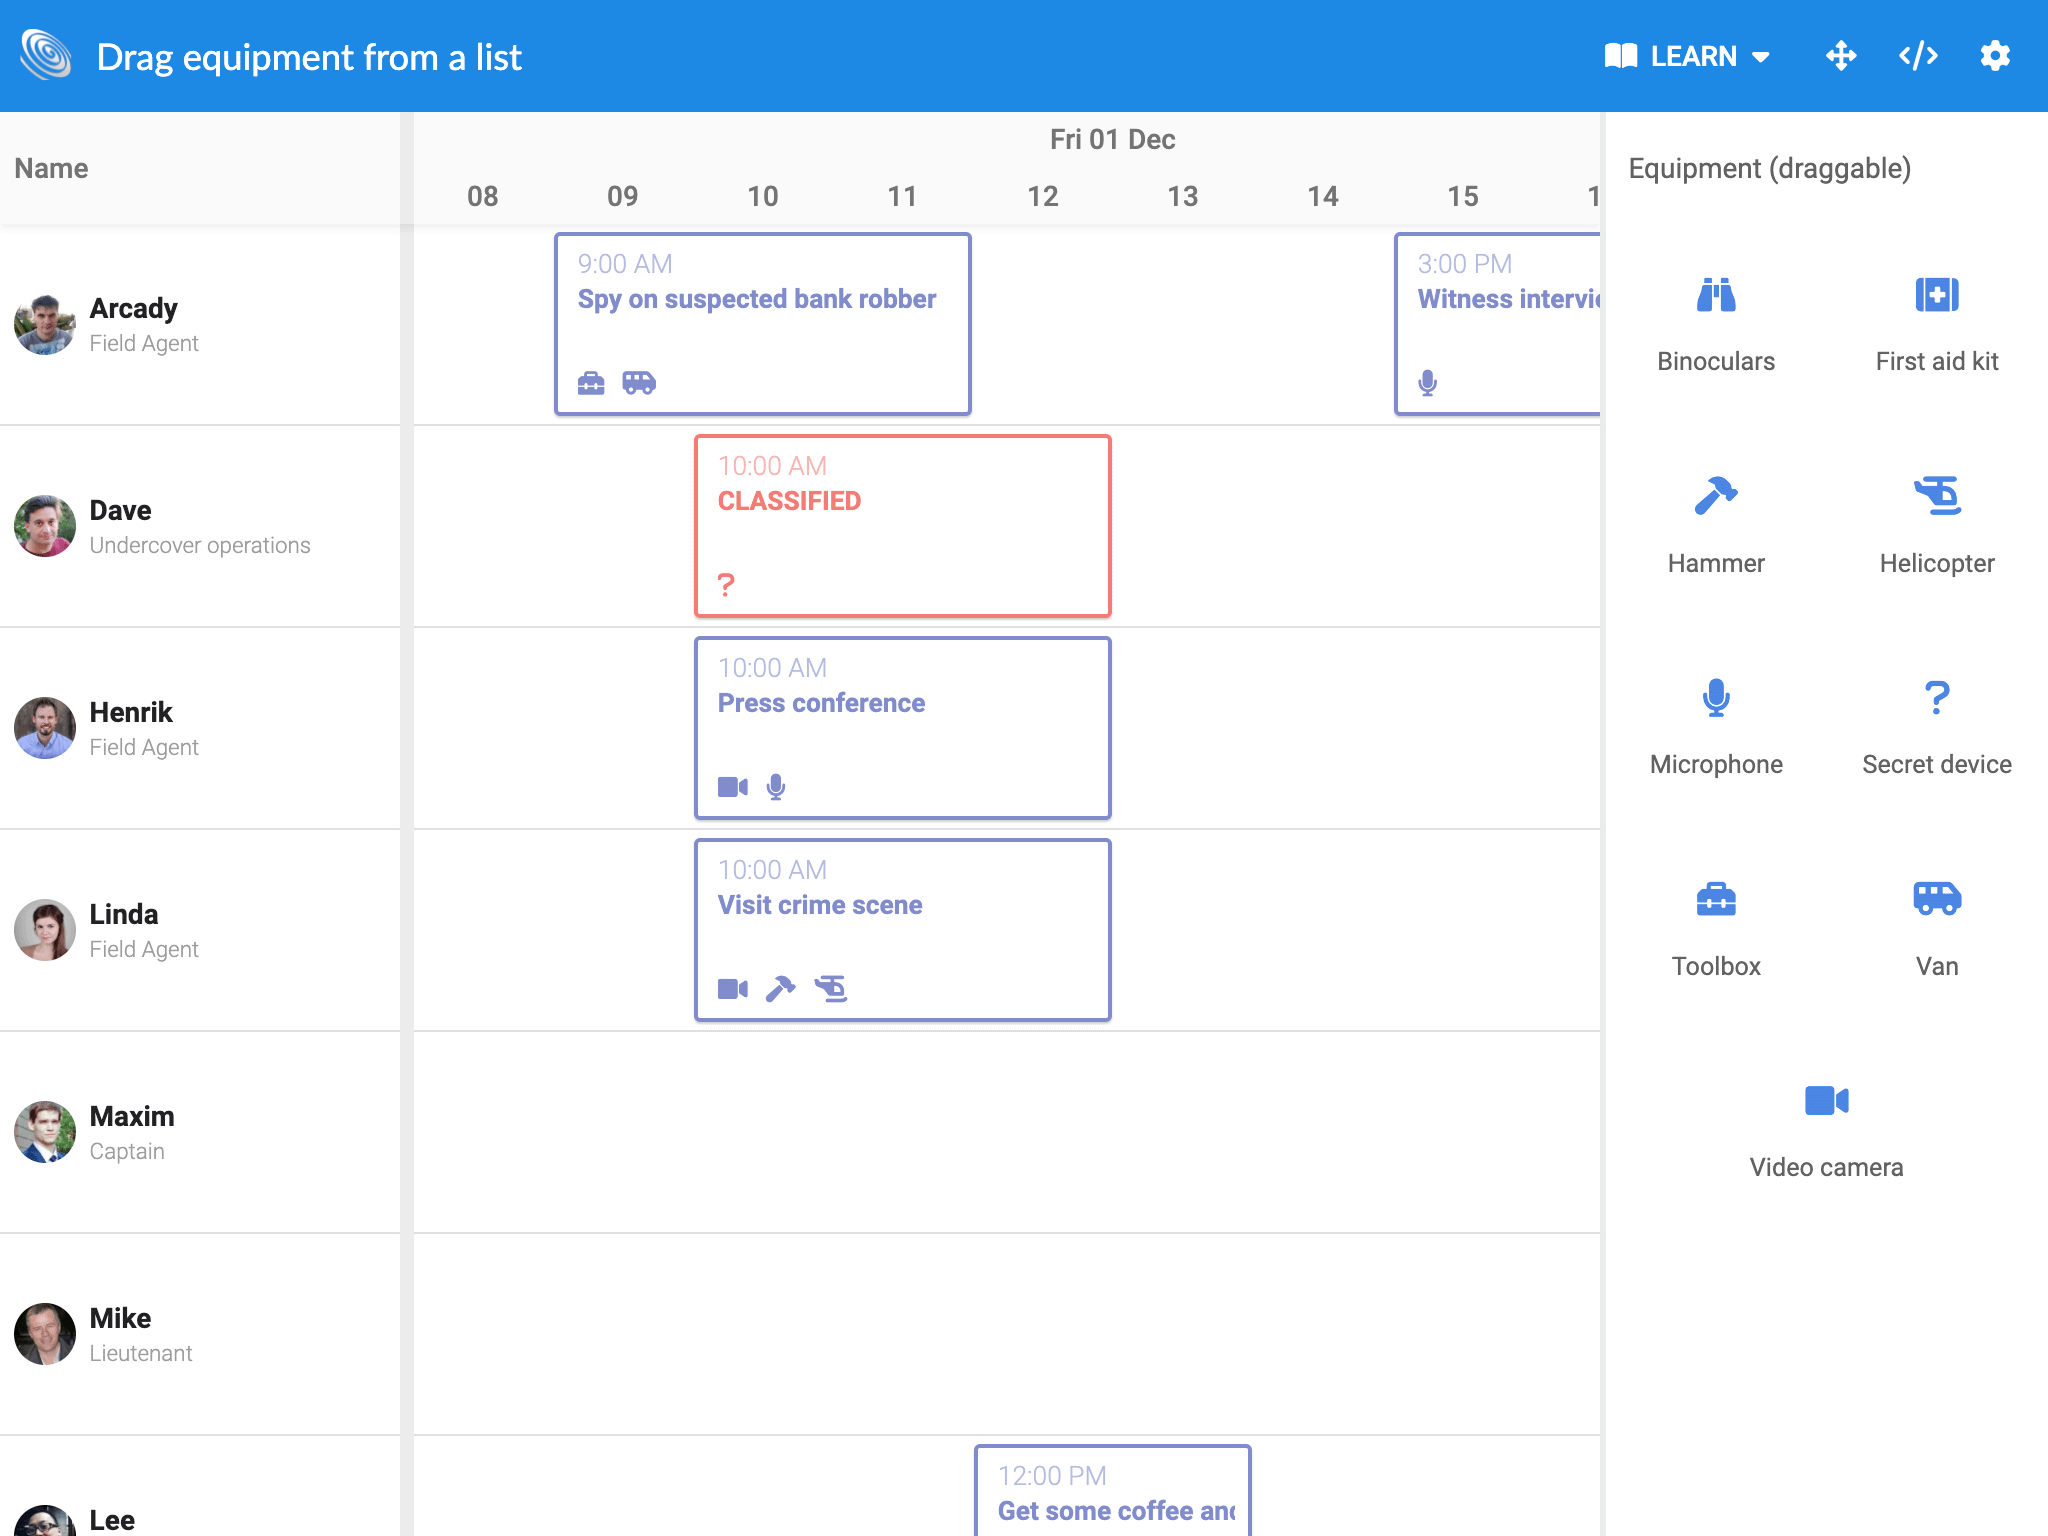Pick the Van from the equipment panel

[1936, 899]
